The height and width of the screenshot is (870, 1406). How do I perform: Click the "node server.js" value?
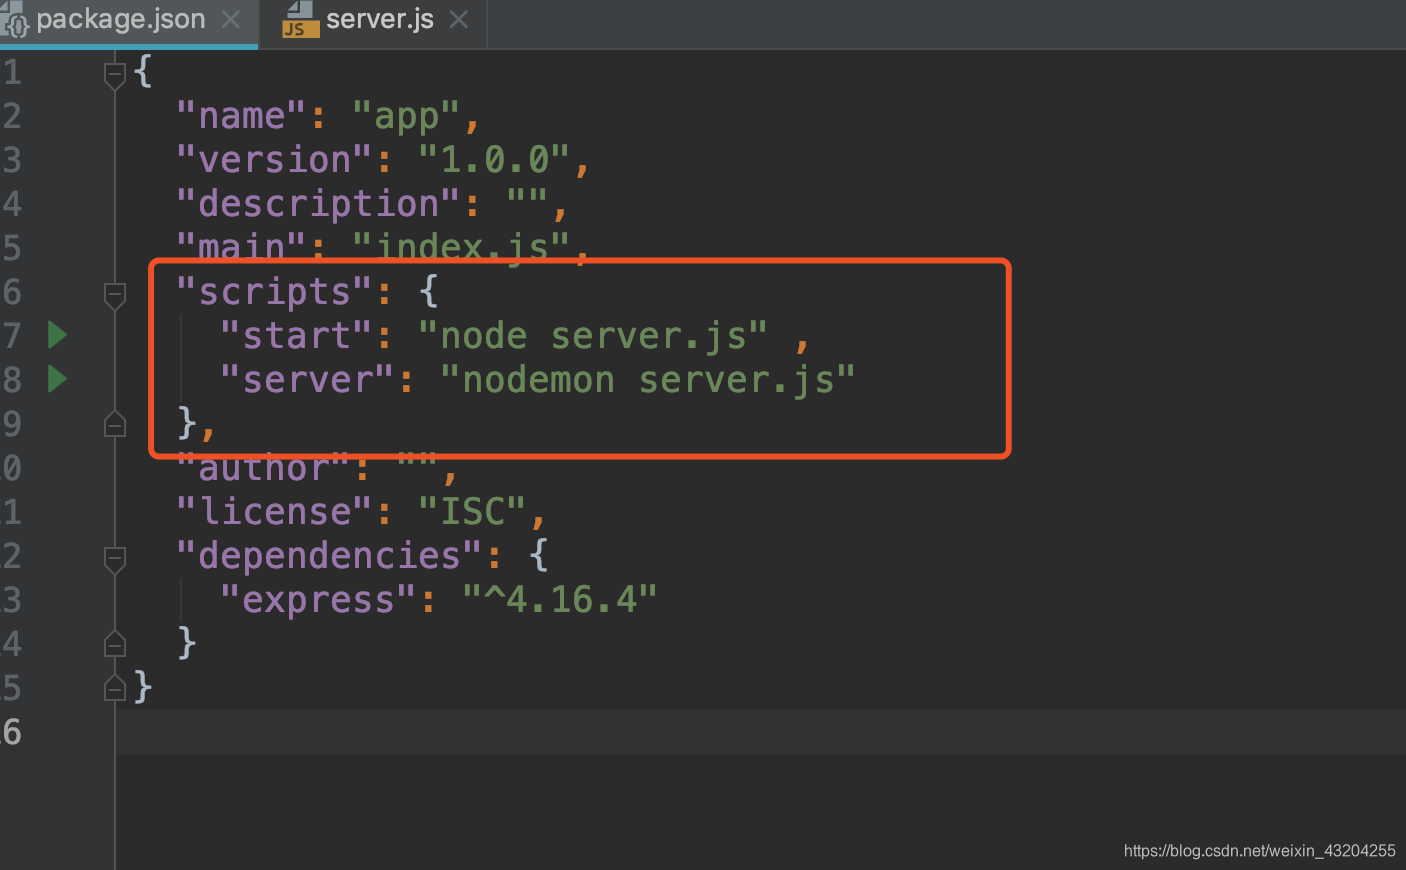tap(593, 336)
